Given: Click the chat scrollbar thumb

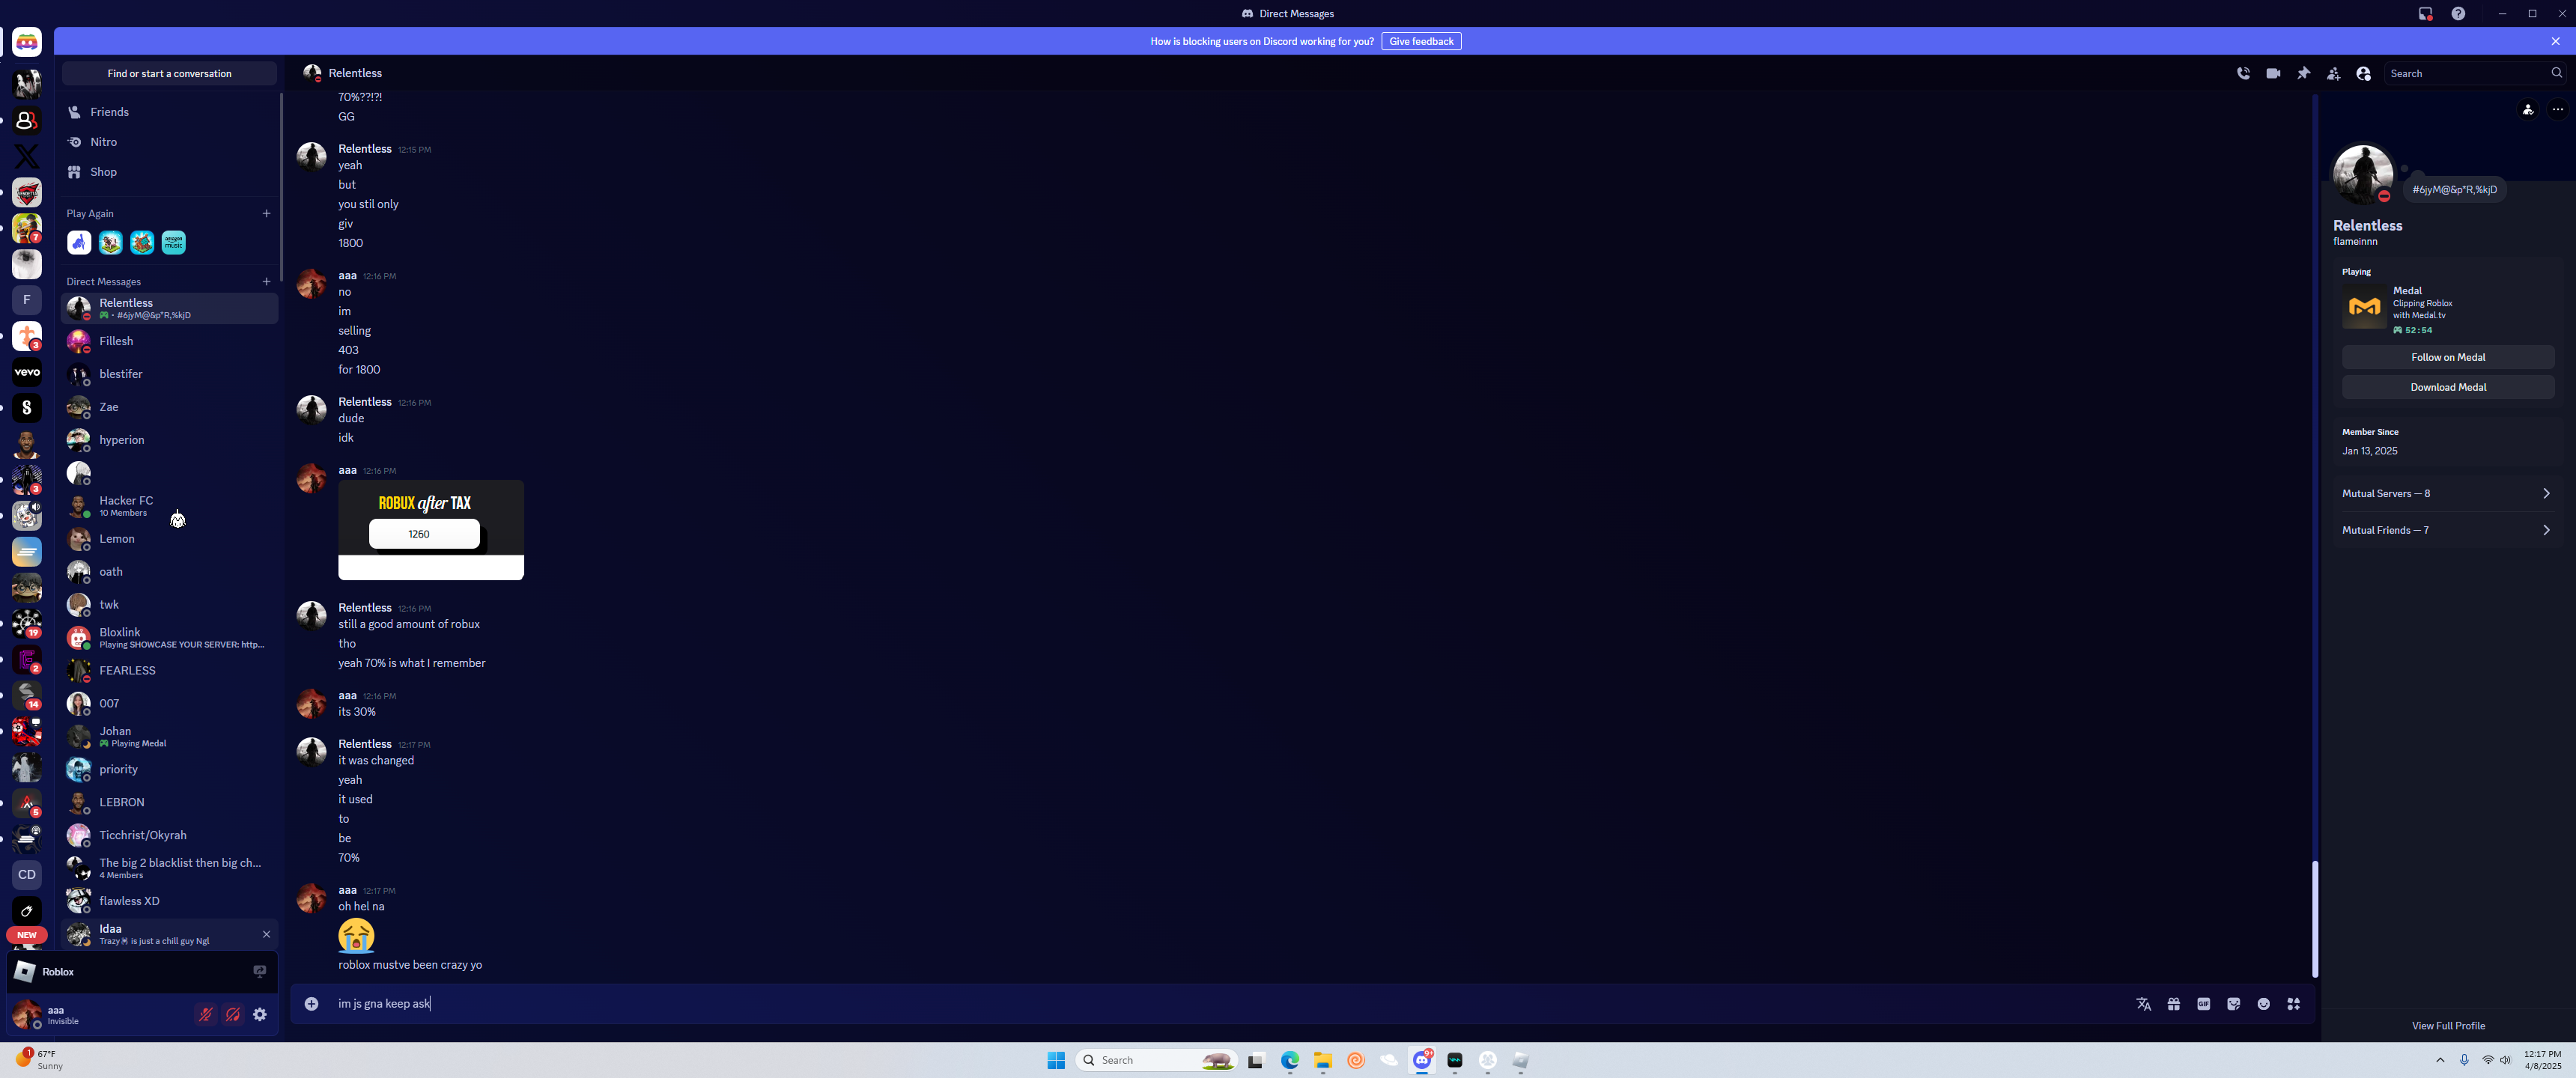Looking at the screenshot, I should click(x=2314, y=918).
